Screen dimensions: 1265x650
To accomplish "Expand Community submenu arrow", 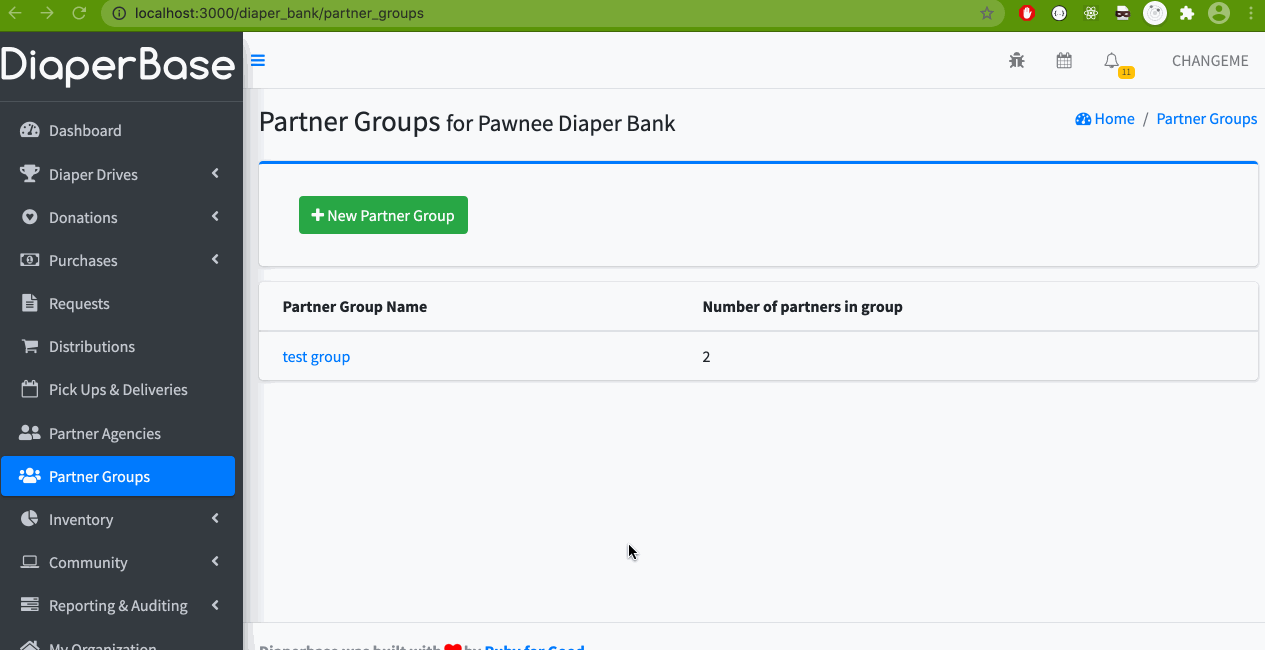I will click(x=215, y=562).
